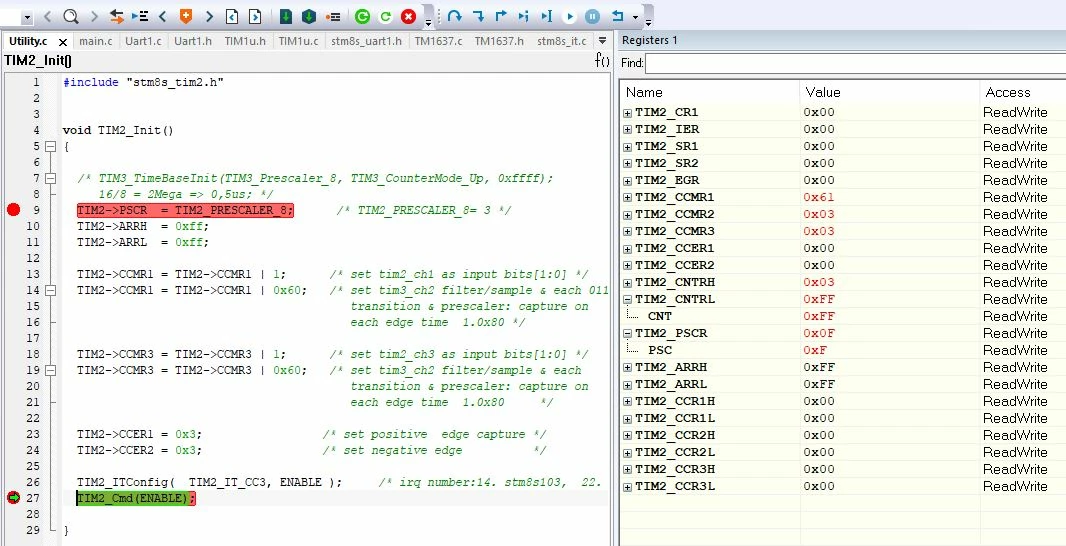Viewport: 1066px width, 546px height.
Task: Click the Find input field in Registers
Action: click(855, 63)
